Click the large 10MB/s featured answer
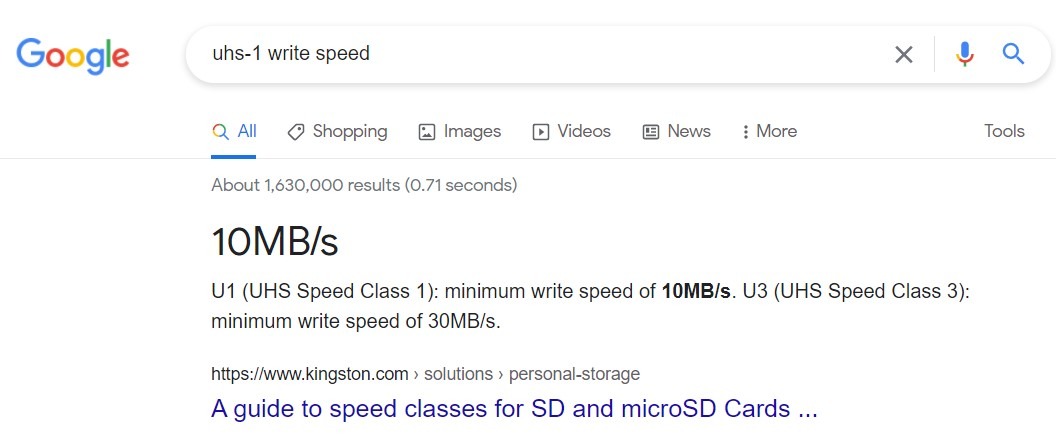 pyautogui.click(x=275, y=242)
